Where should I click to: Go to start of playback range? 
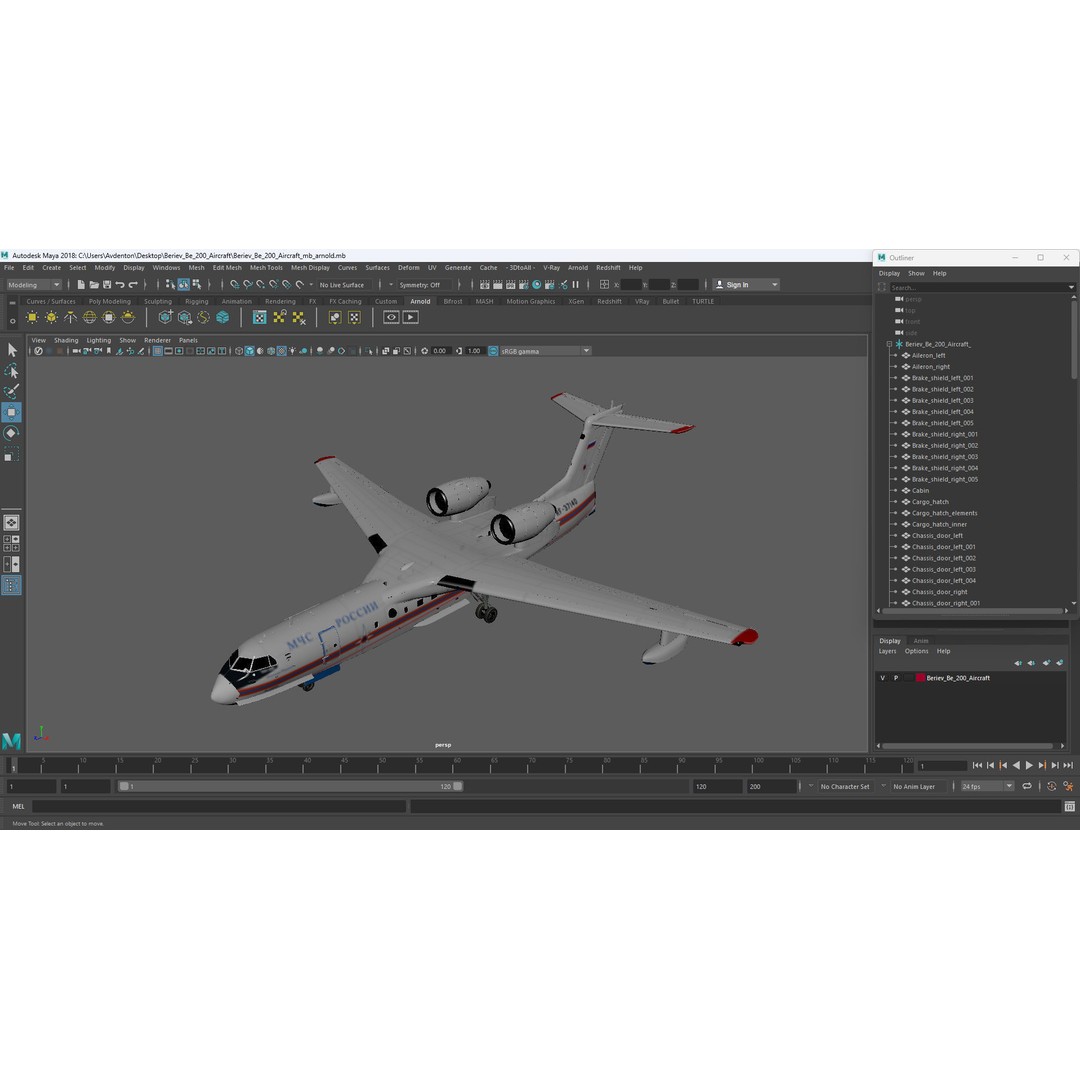977,765
